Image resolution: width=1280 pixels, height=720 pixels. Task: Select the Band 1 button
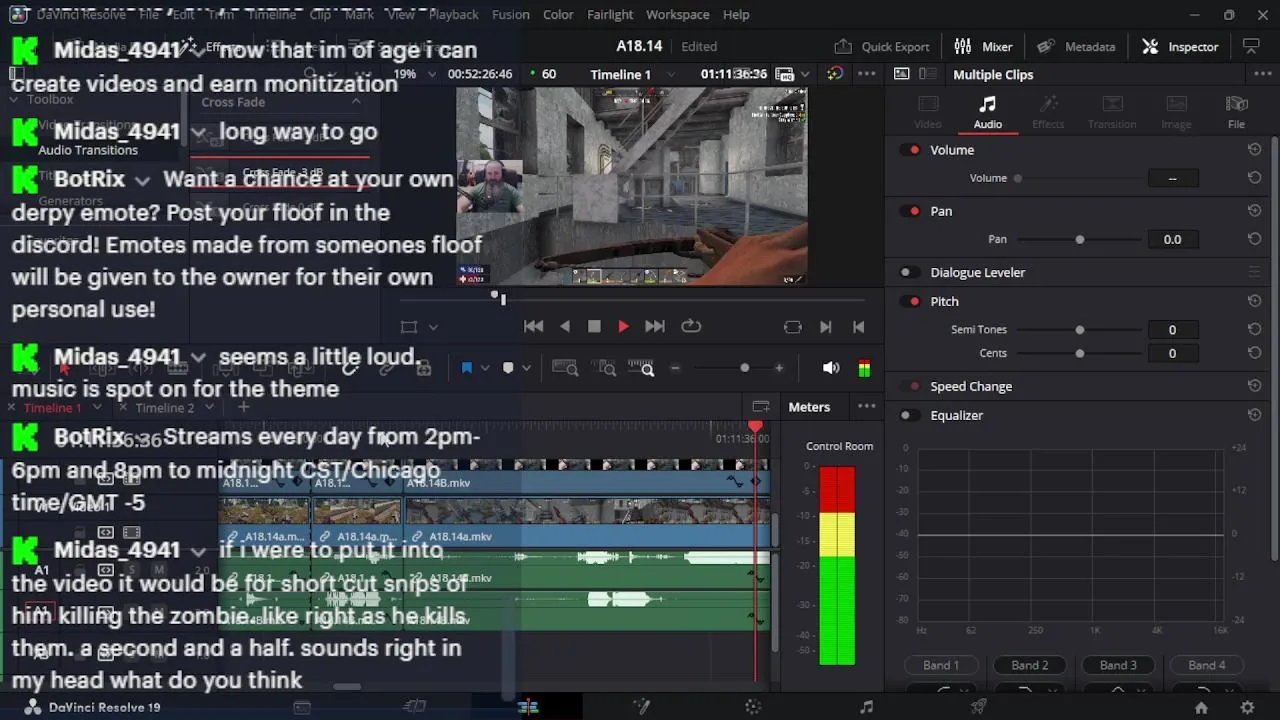941,665
